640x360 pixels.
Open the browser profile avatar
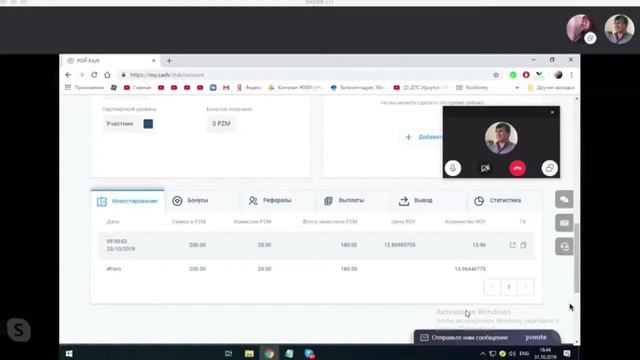[x=558, y=75]
